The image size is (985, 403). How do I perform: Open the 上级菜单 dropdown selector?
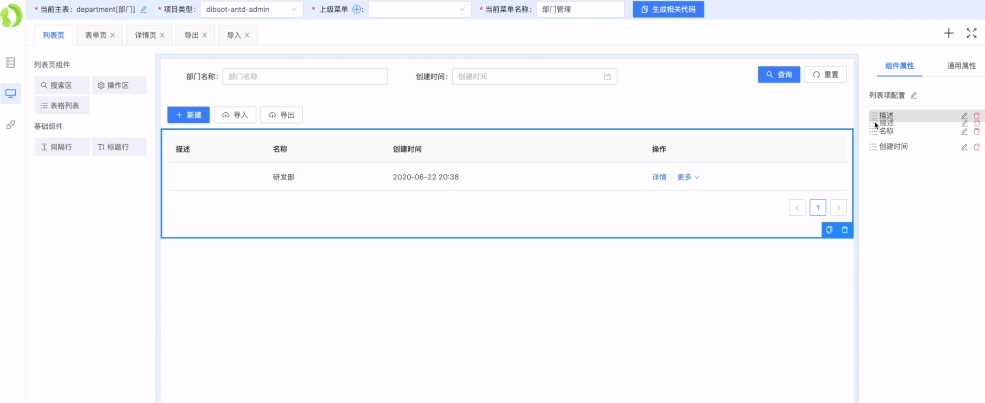click(x=419, y=9)
